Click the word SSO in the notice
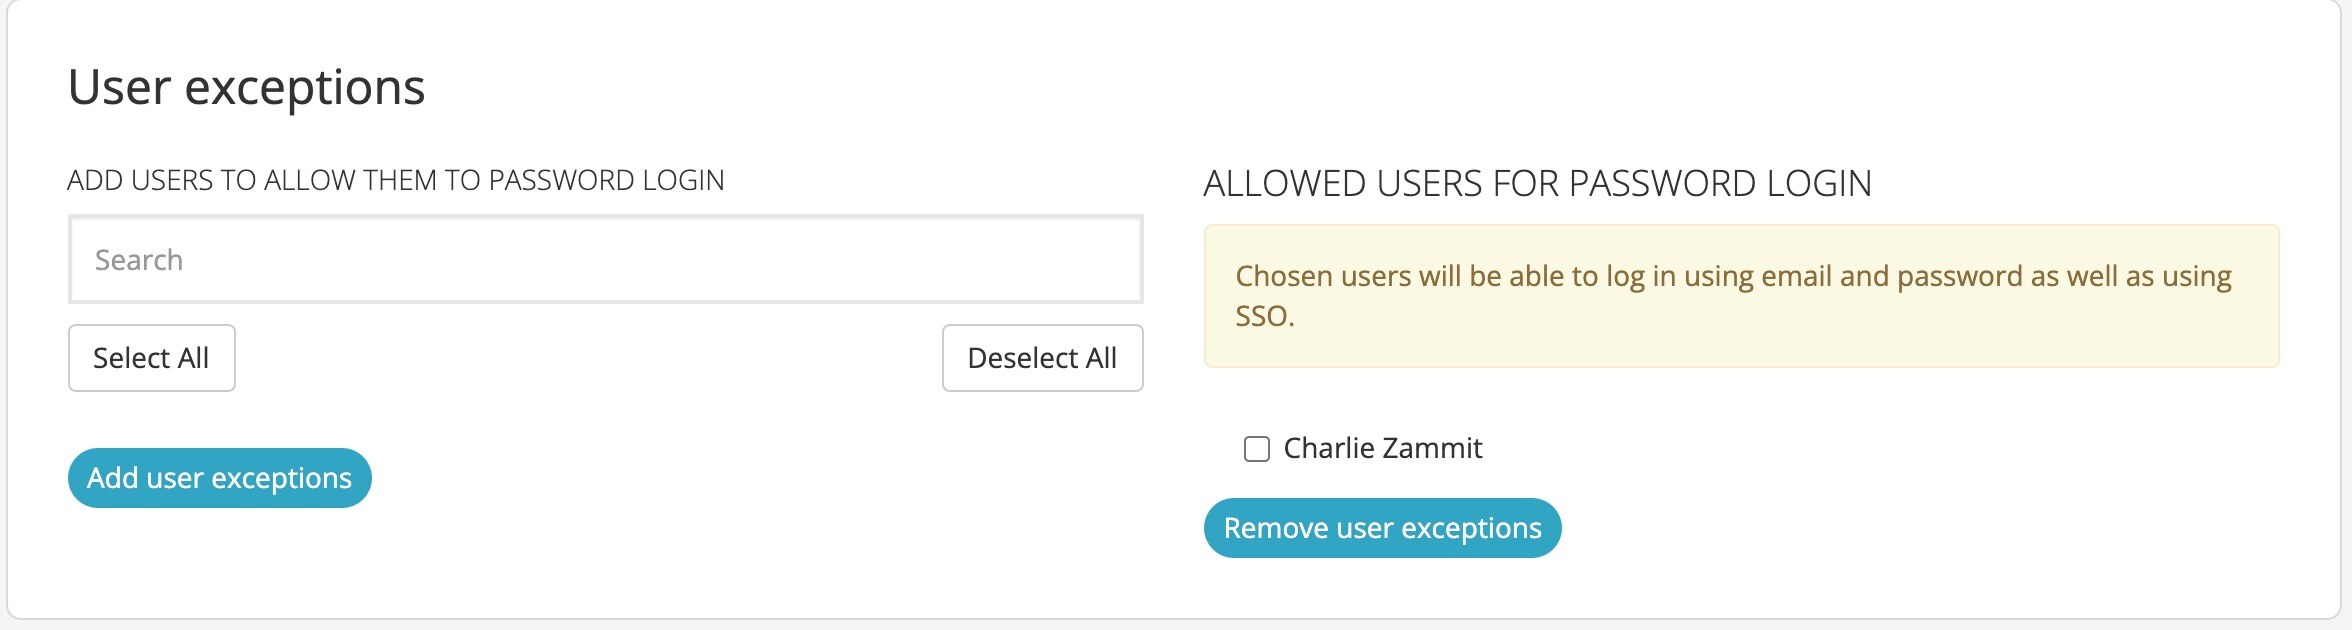 pyautogui.click(x=1262, y=317)
